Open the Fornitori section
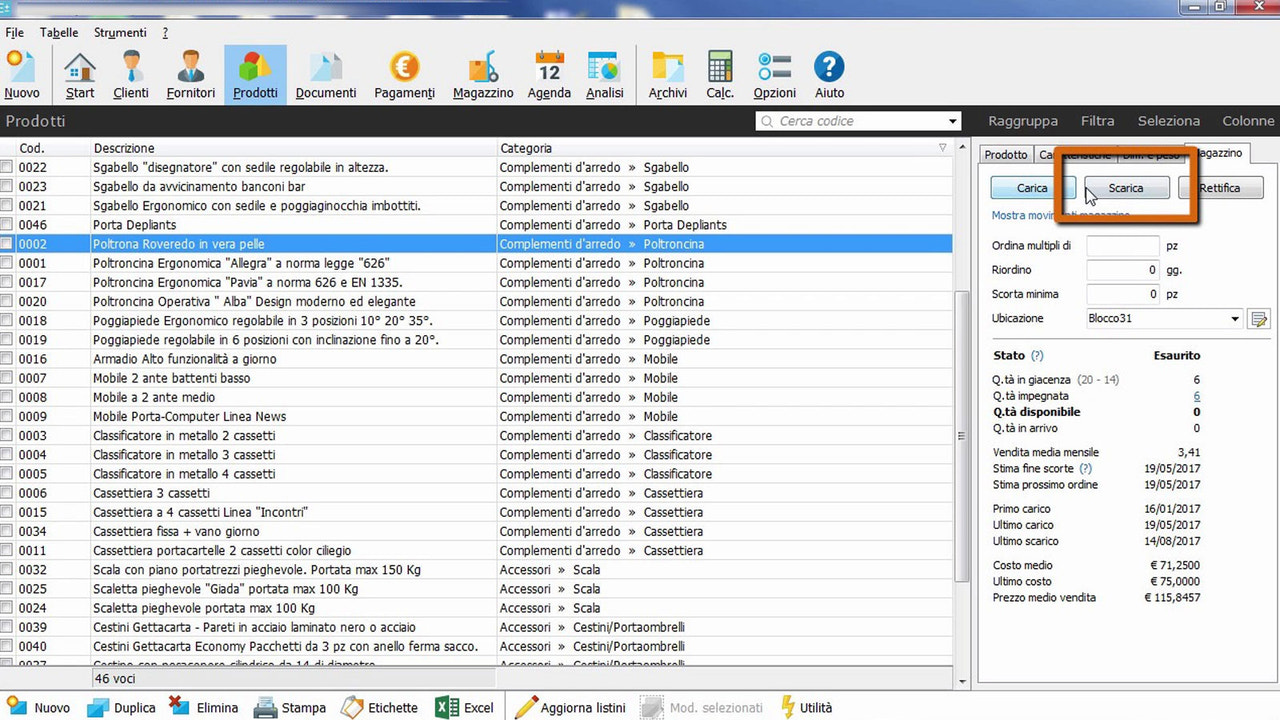Screen dimensions: 1280x720 coord(190,73)
